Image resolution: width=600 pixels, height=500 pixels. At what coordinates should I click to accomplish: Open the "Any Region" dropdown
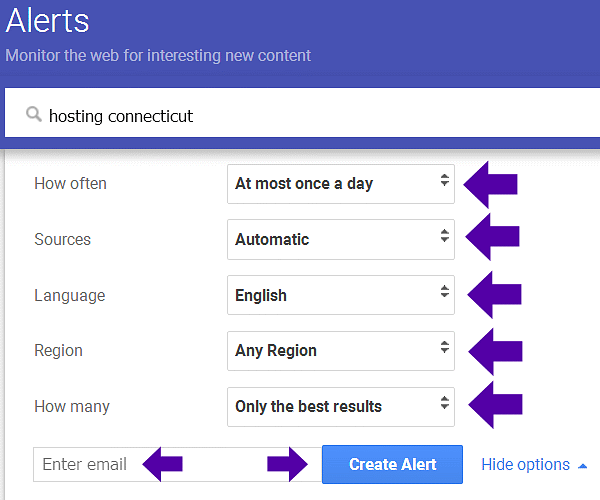click(x=330, y=351)
